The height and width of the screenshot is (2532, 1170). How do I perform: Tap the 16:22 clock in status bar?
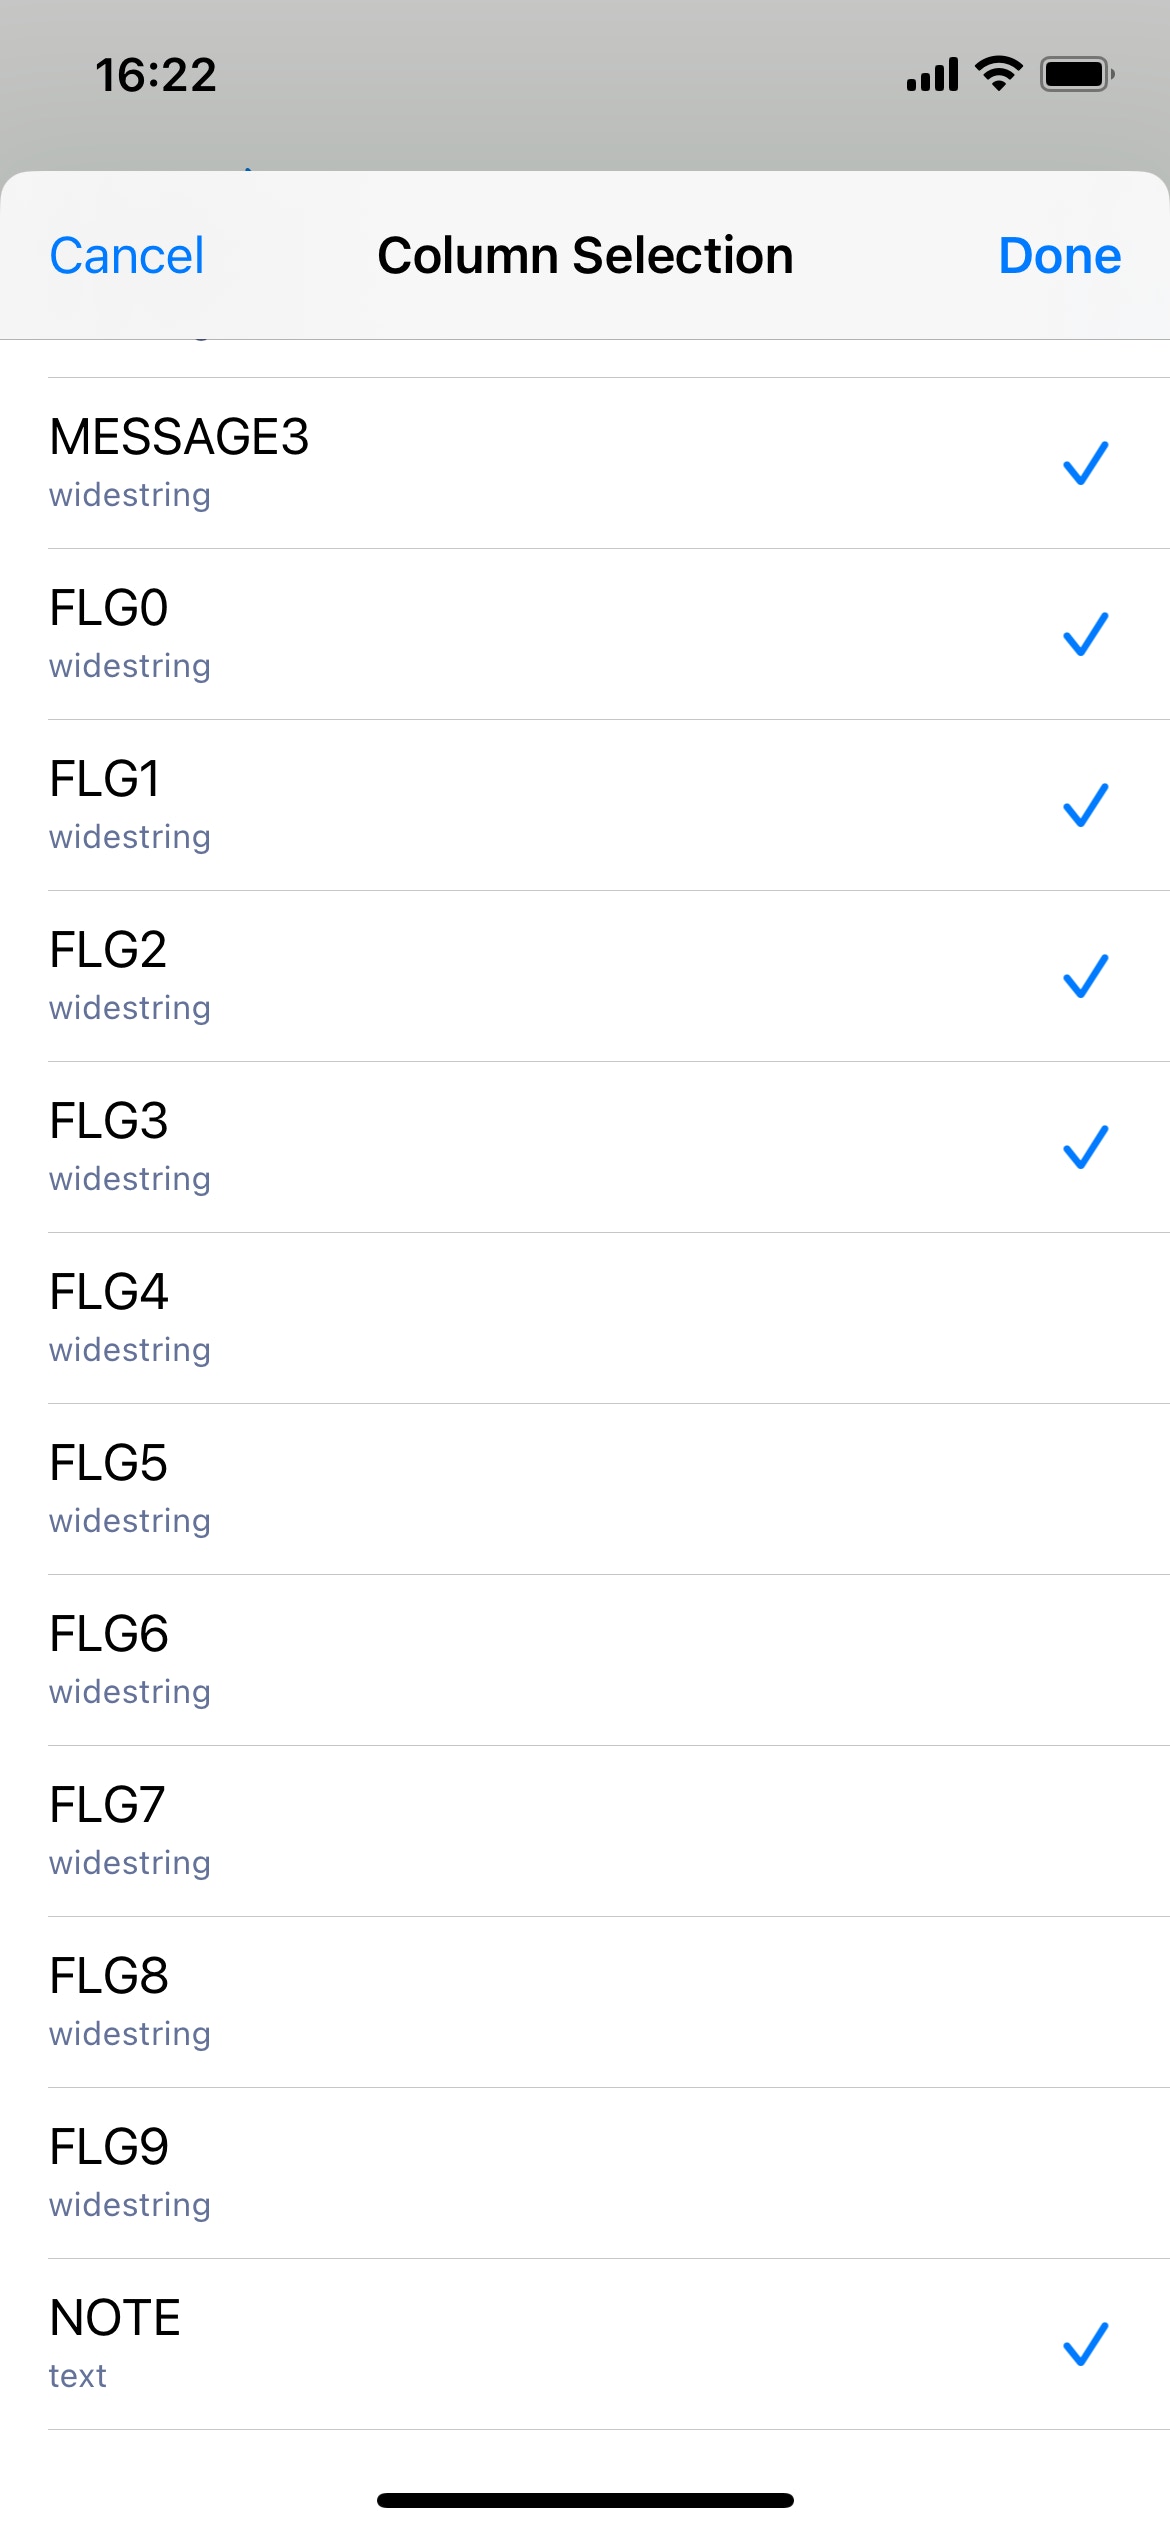pos(156,76)
